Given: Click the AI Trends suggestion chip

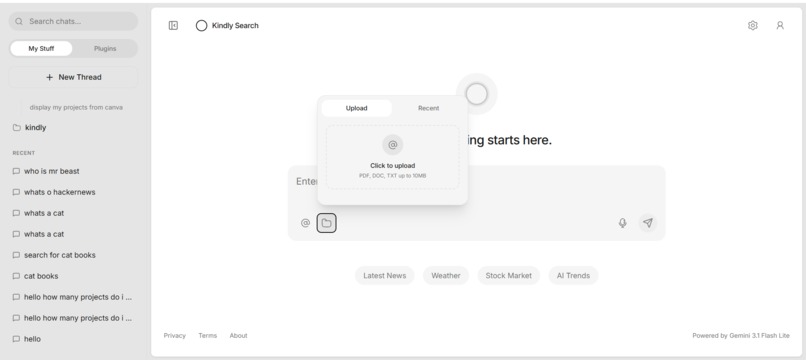Looking at the screenshot, I should click(x=573, y=276).
